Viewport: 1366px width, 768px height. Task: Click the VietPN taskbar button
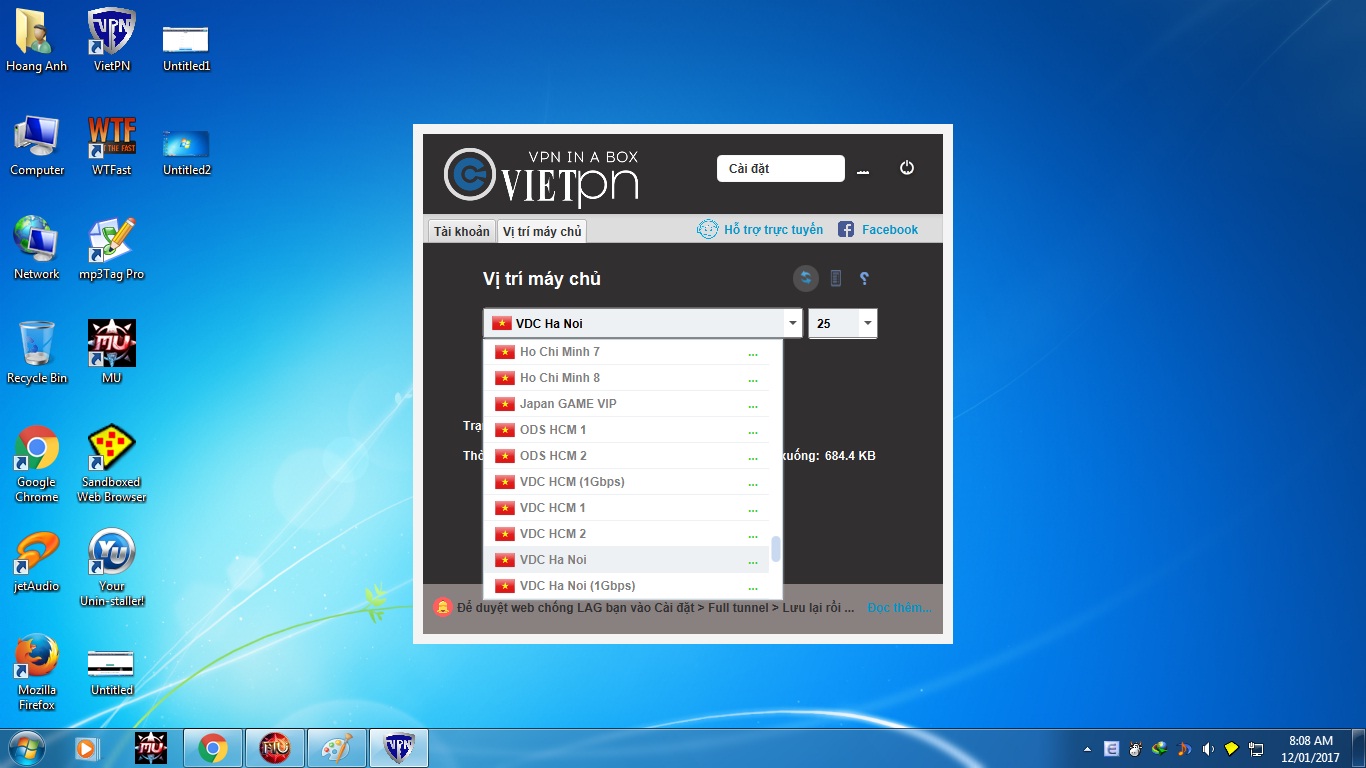(x=399, y=747)
